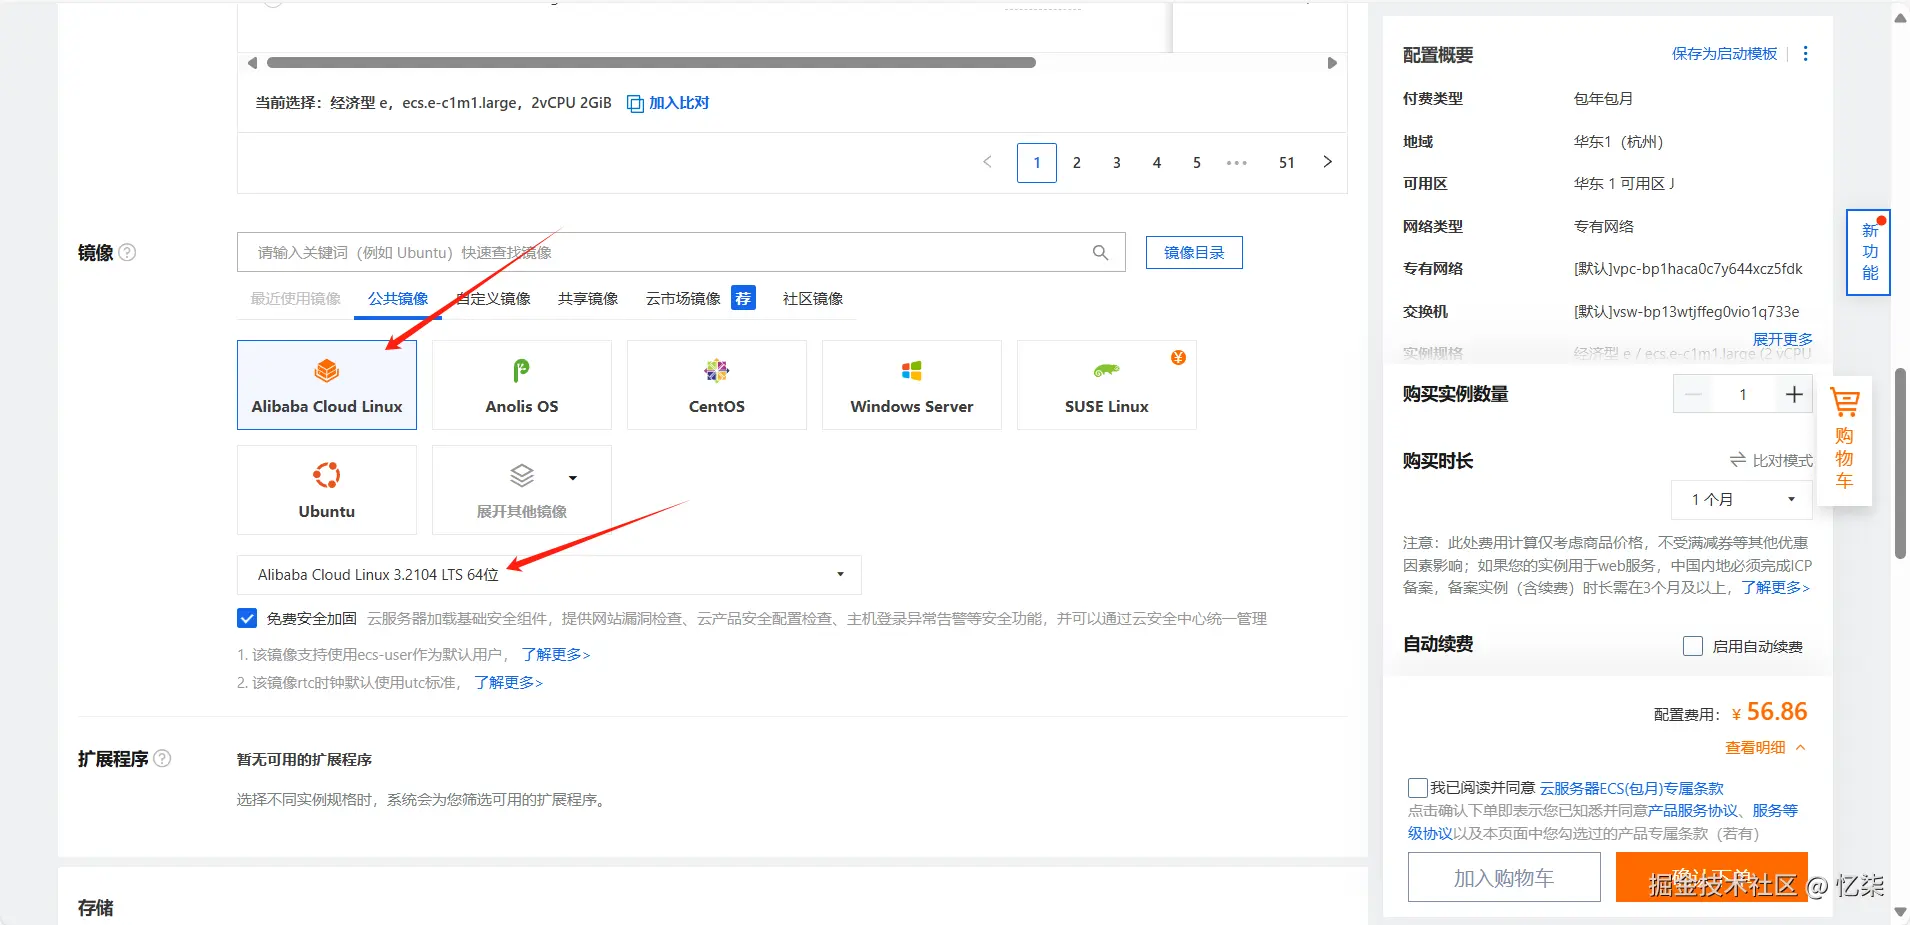This screenshot has width=1910, height=925.
Task: Switch to 云市场镜像 tab
Action: coord(683,298)
